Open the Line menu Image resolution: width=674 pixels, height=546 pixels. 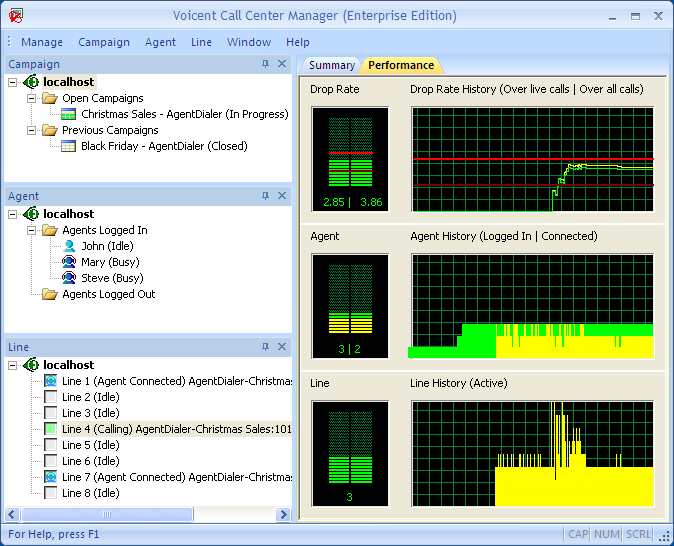click(x=202, y=42)
